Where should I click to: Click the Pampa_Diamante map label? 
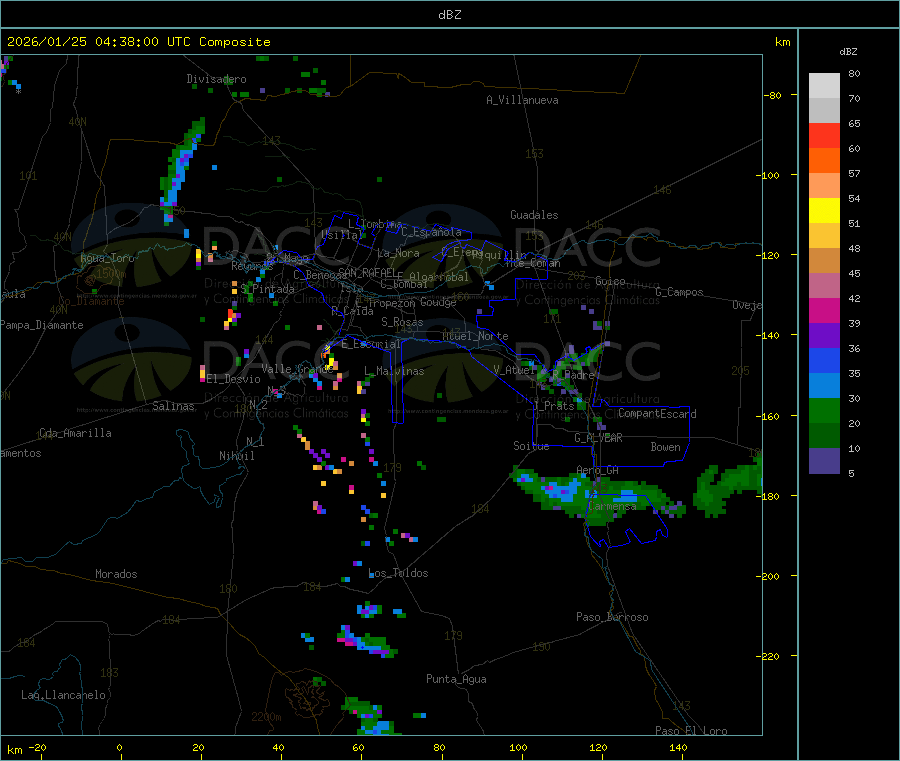[42, 325]
